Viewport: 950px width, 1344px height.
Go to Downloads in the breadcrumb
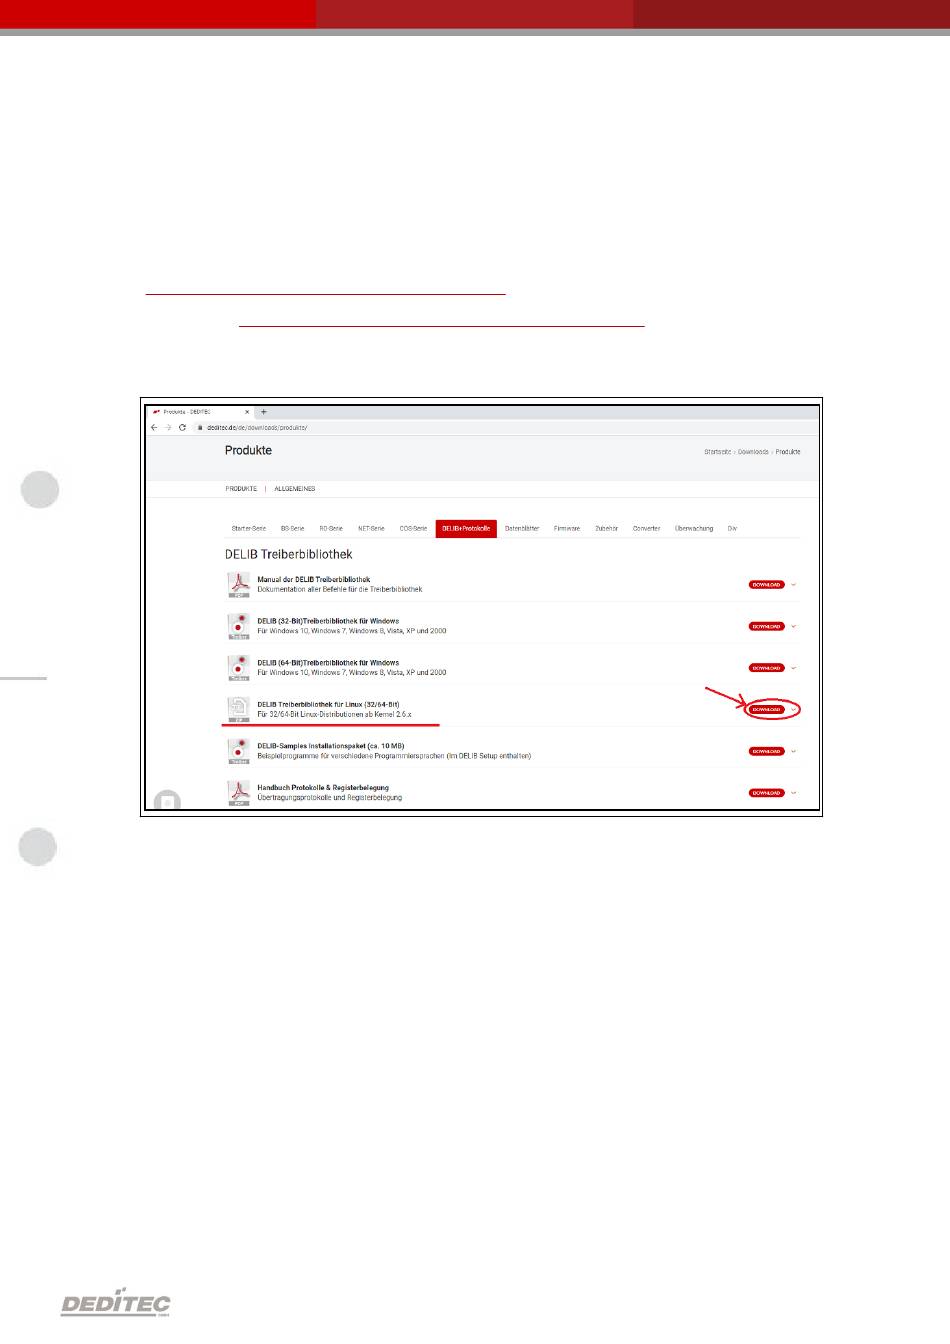[x=753, y=452]
